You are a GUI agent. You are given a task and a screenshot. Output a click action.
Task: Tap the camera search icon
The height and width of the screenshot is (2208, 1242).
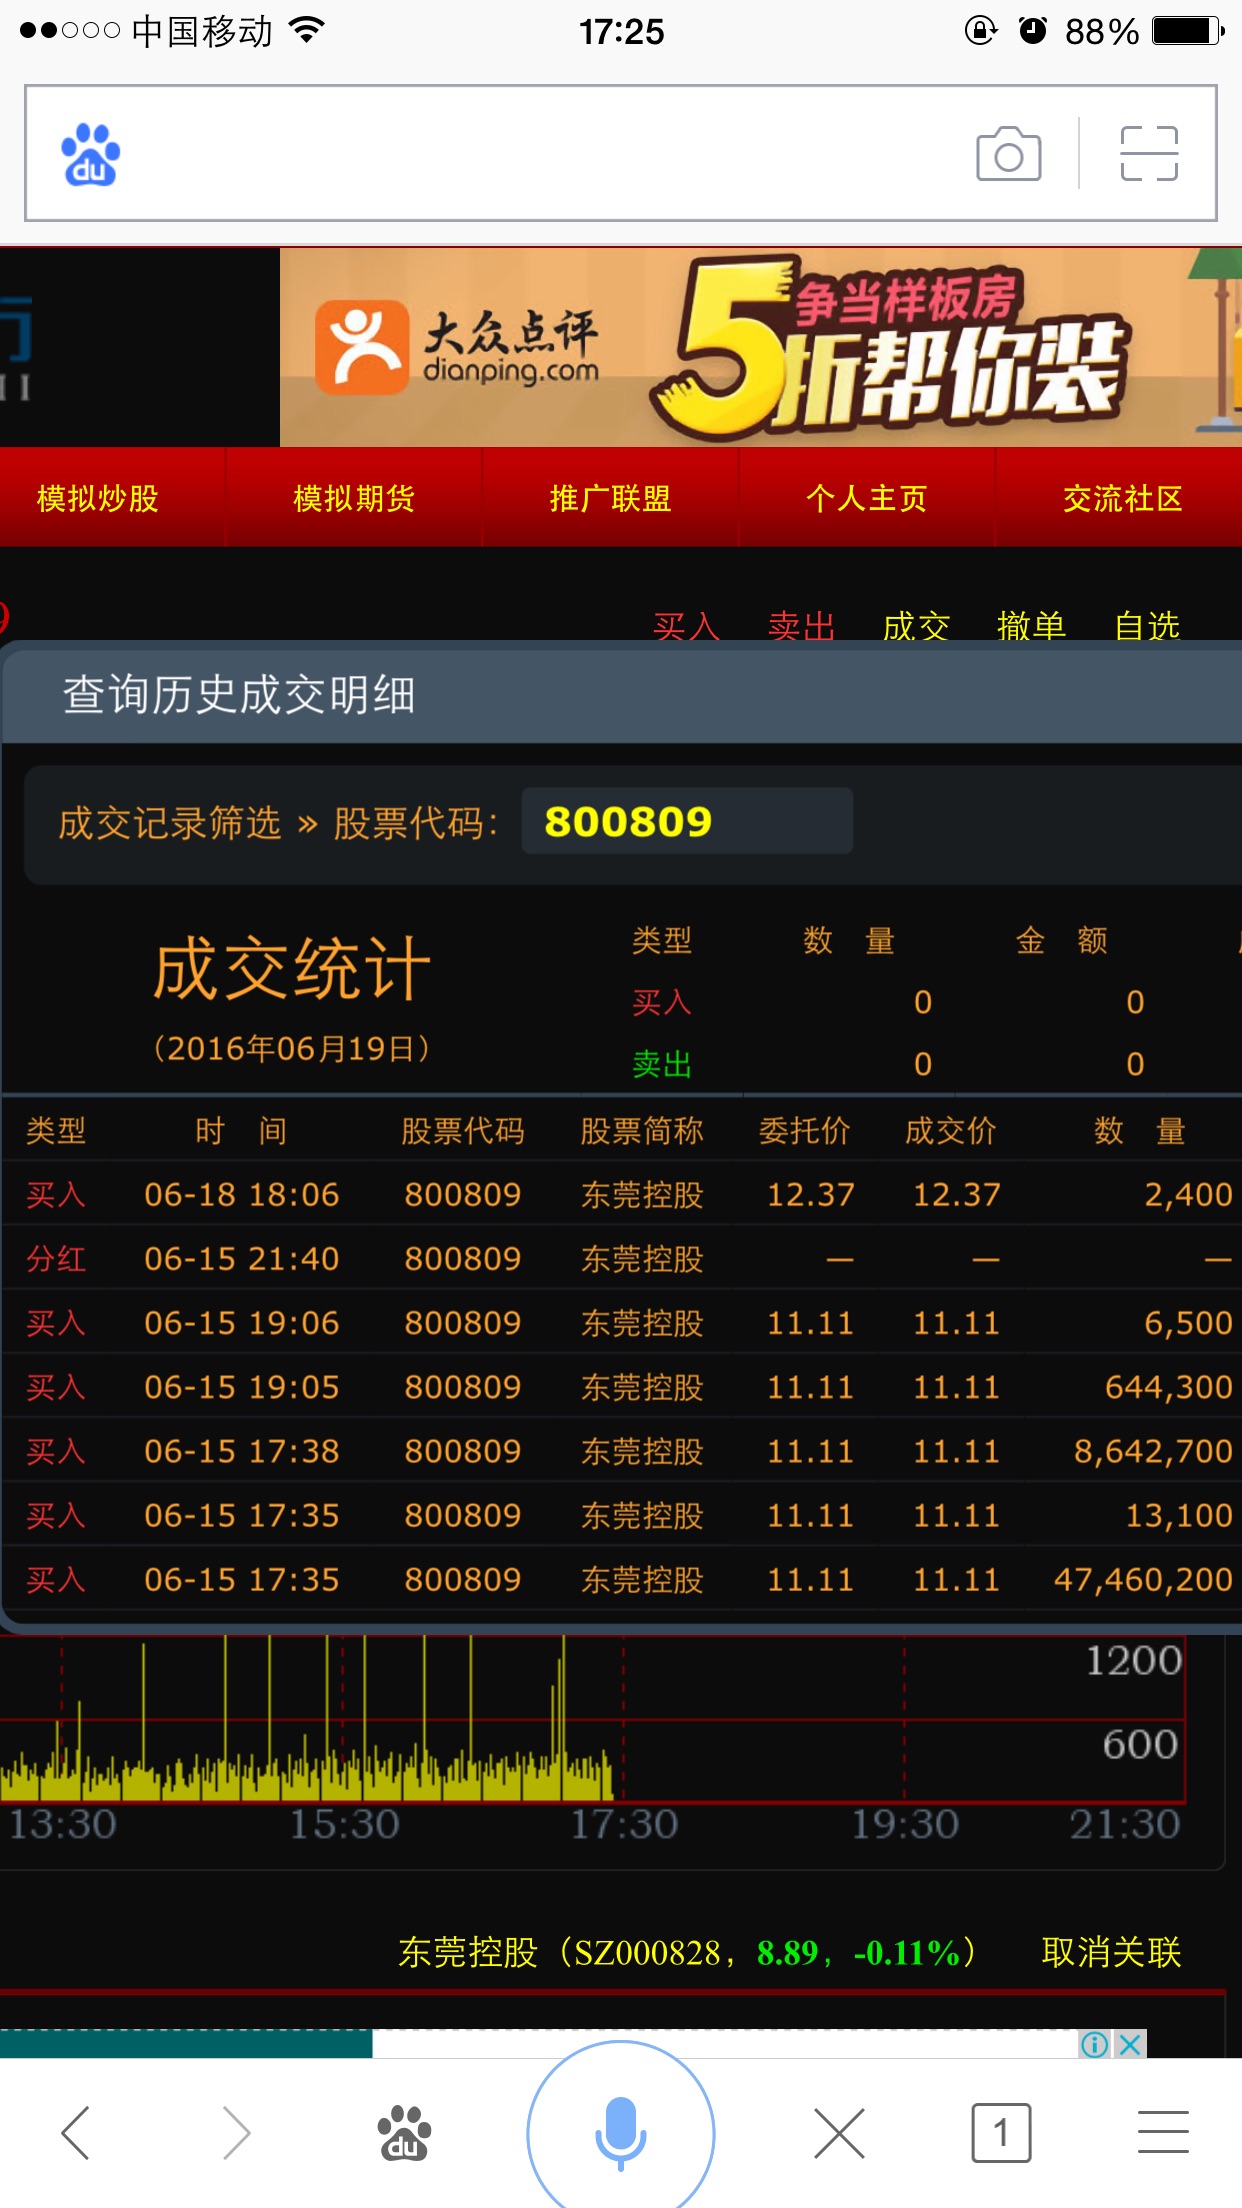[x=1008, y=154]
